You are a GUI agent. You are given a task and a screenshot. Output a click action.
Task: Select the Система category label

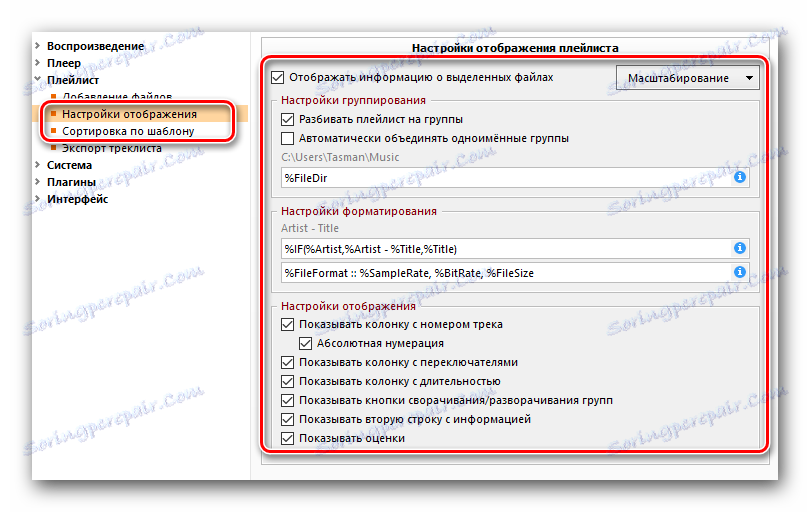(x=69, y=165)
